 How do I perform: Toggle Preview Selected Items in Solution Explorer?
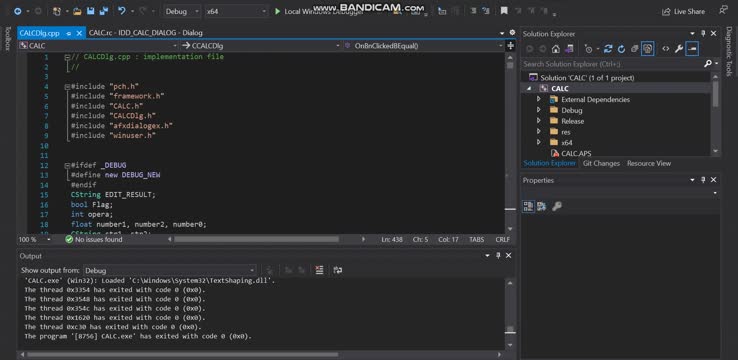coord(692,48)
